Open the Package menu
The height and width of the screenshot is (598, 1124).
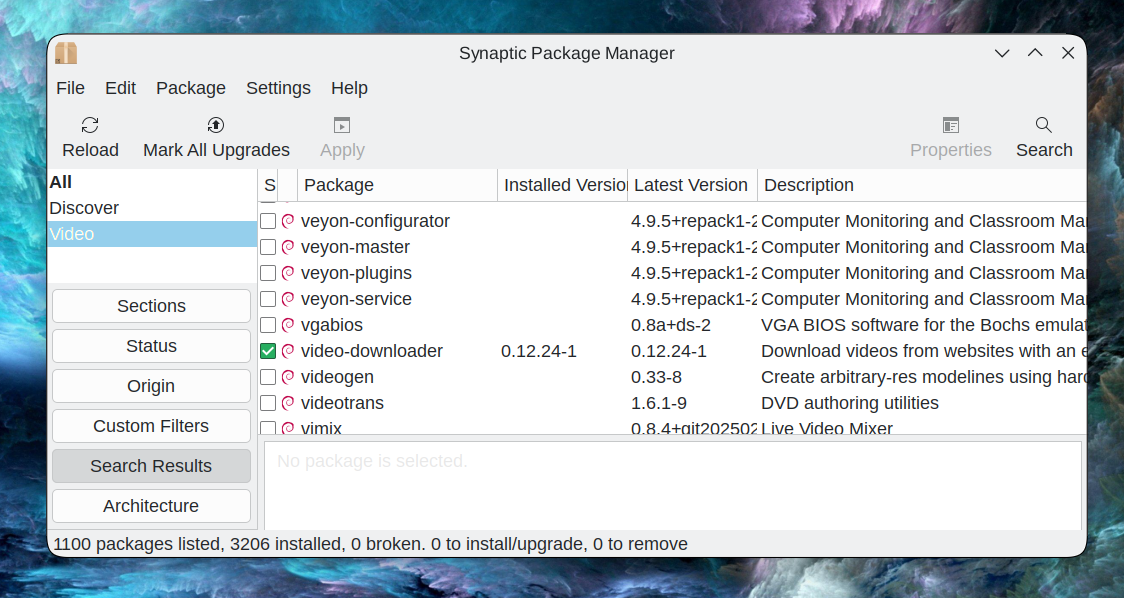(x=191, y=87)
